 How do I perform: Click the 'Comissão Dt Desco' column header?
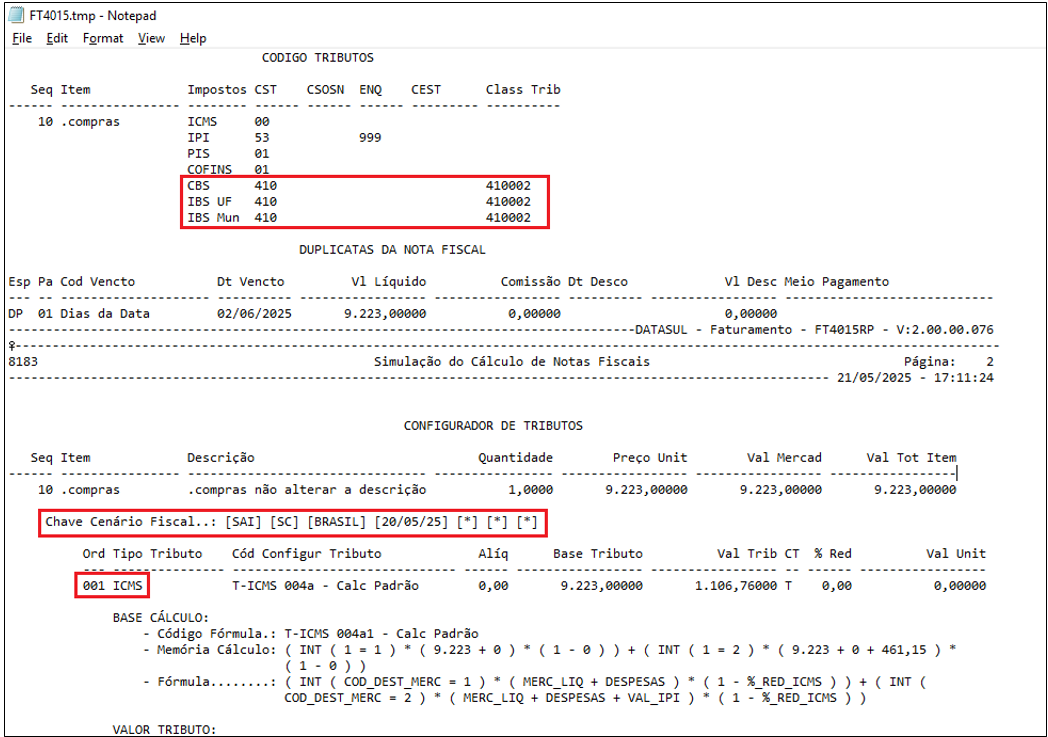point(564,282)
